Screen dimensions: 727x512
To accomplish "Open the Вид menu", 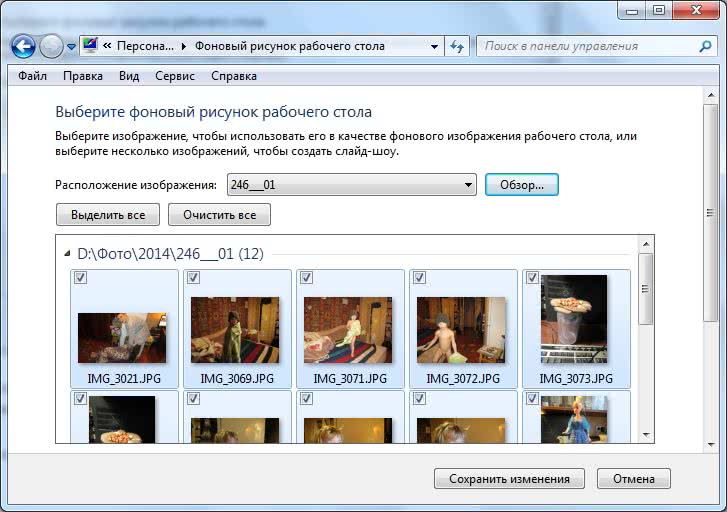I will click(x=129, y=76).
